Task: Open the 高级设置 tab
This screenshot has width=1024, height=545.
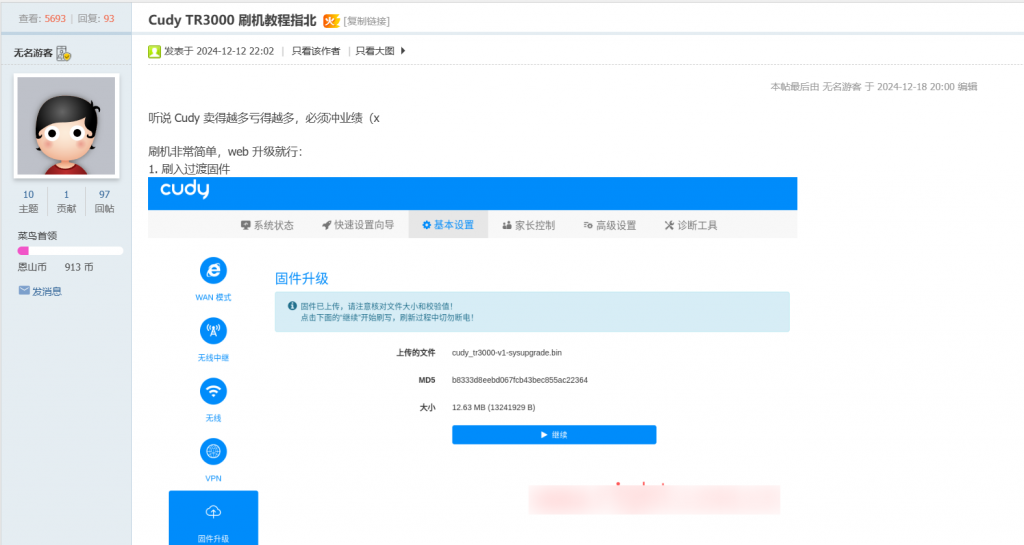Action: click(609, 225)
